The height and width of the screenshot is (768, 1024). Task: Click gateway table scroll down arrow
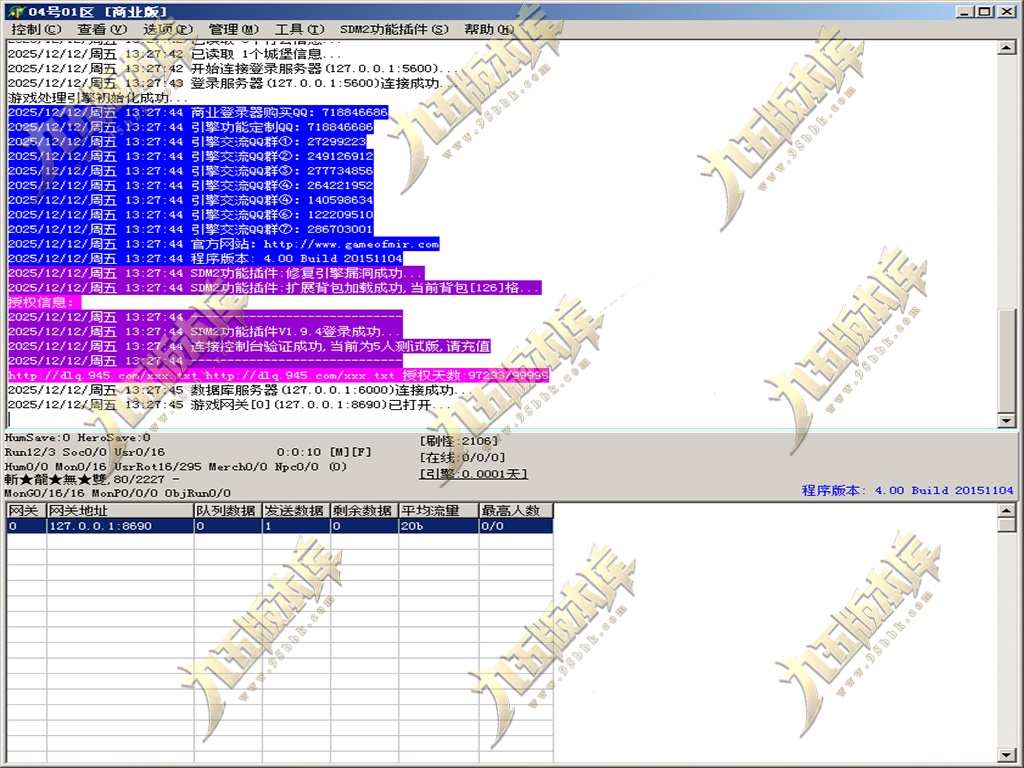click(1007, 755)
